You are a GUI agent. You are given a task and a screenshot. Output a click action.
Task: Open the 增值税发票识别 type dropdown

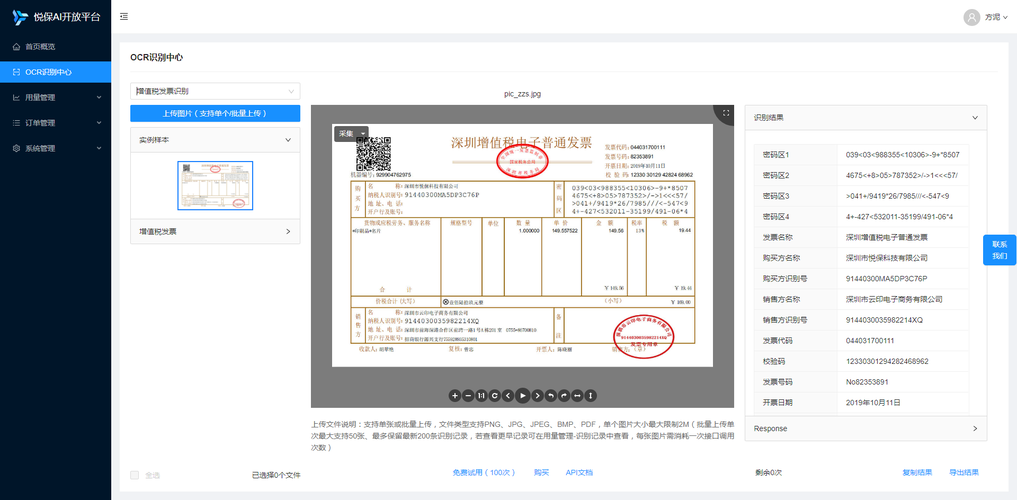[x=215, y=91]
